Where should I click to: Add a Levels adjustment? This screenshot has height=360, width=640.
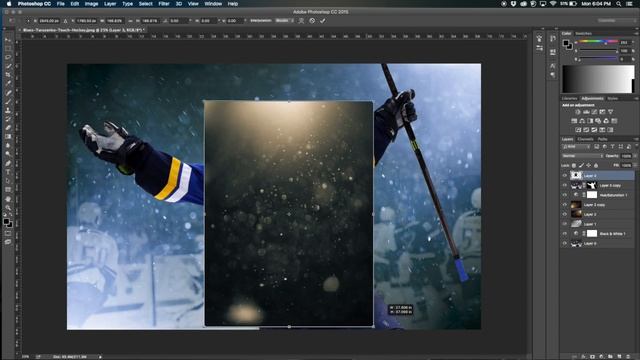pyautogui.click(x=586, y=112)
